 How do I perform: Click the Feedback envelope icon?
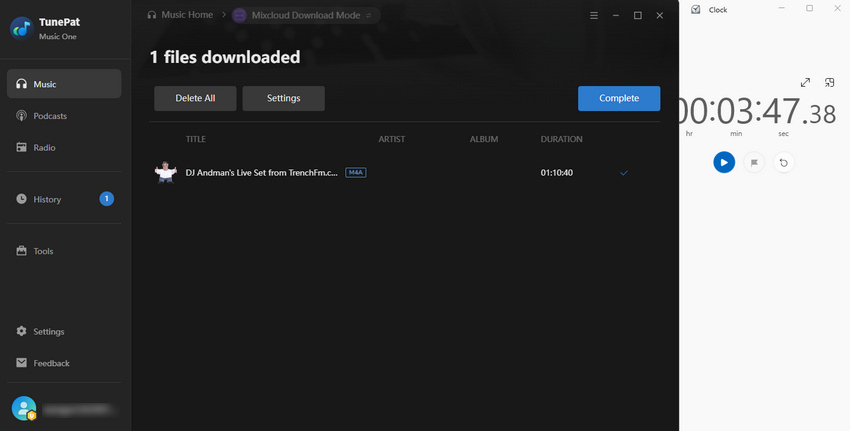pyautogui.click(x=22, y=363)
